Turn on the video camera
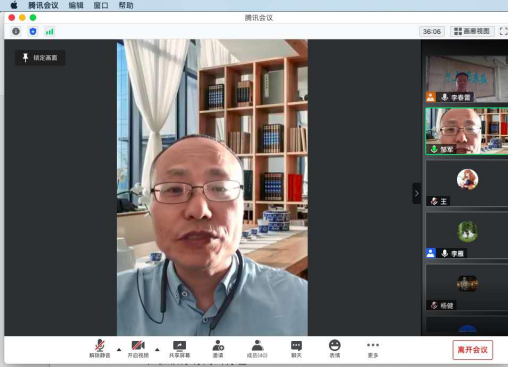 click(x=138, y=349)
